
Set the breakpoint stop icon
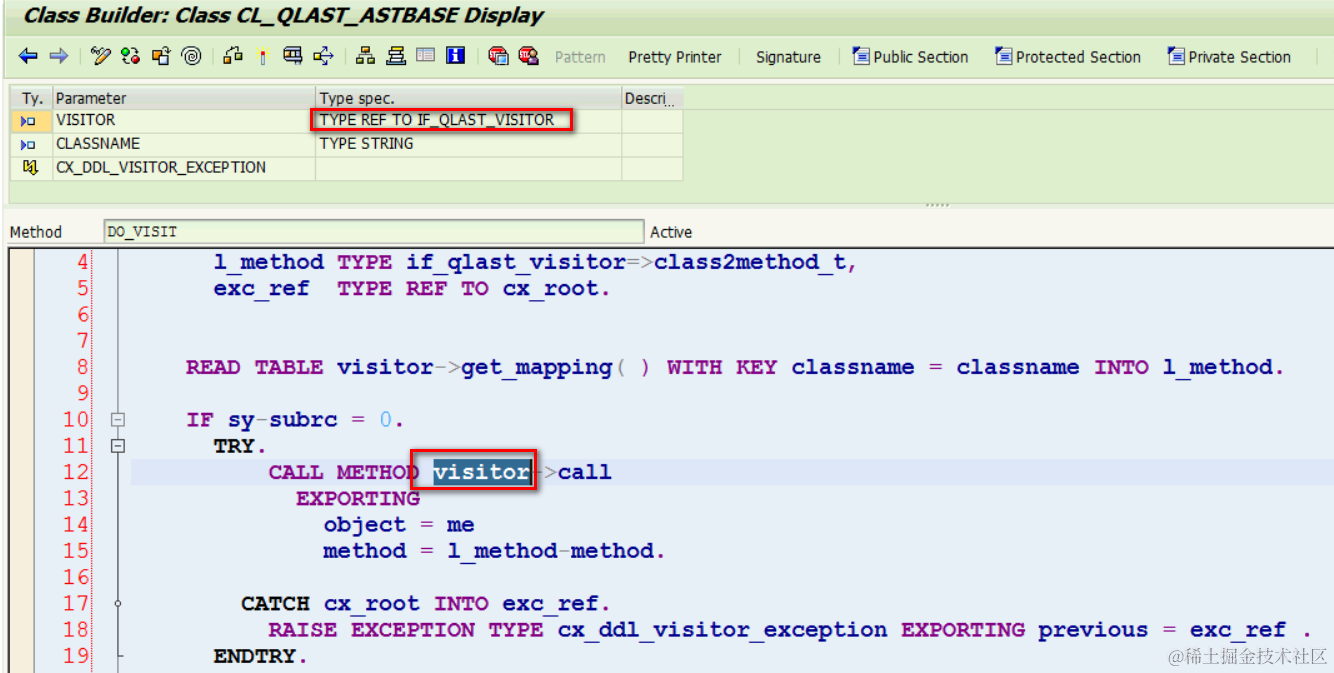point(498,56)
